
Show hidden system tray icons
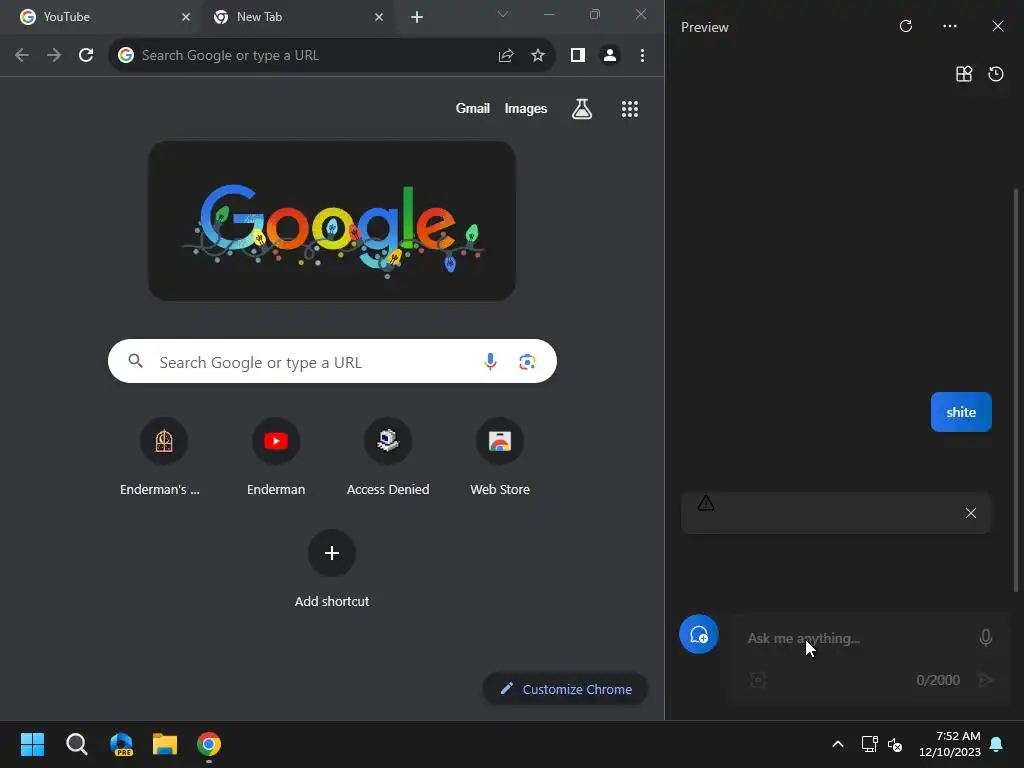(x=838, y=744)
